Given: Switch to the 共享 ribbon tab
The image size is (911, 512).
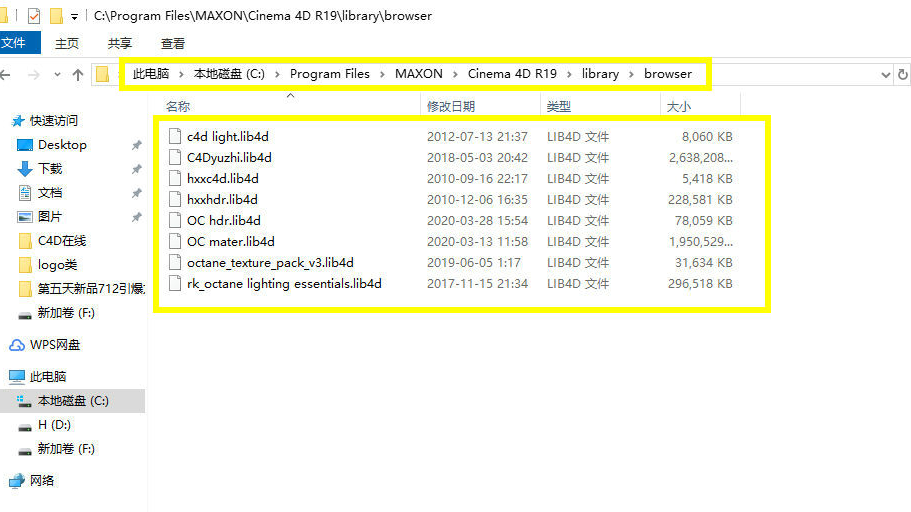Looking at the screenshot, I should click(120, 44).
